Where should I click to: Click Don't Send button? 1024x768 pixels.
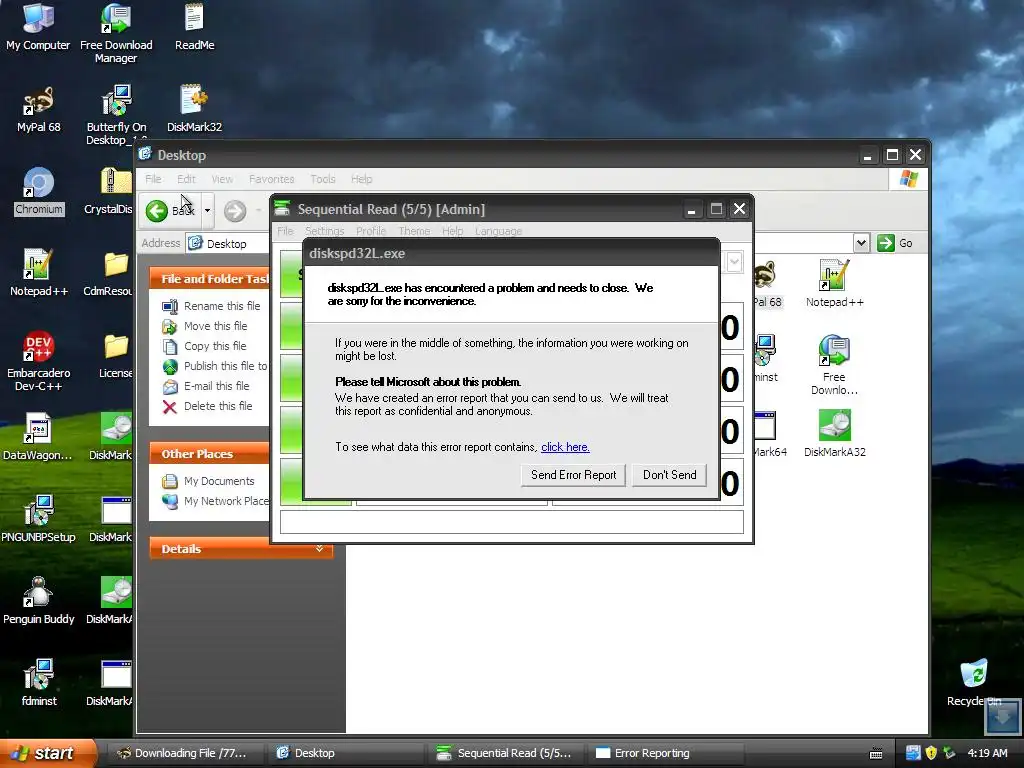669,475
